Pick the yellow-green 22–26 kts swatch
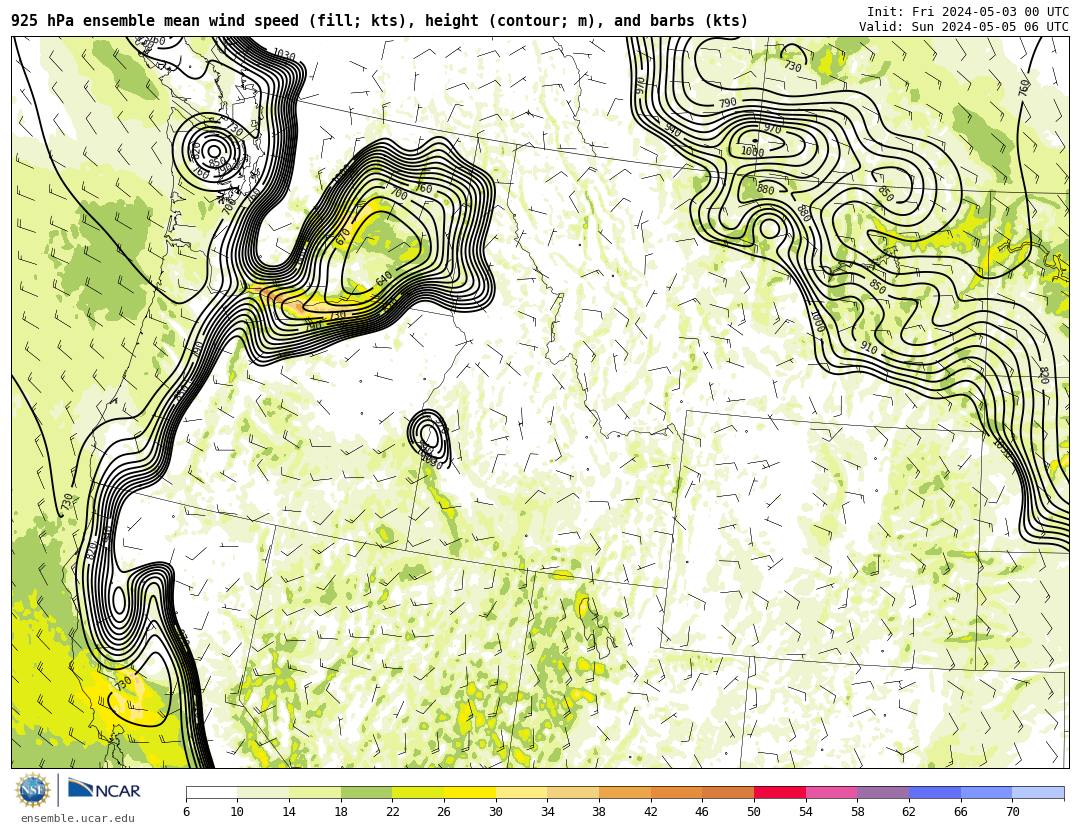 point(418,792)
